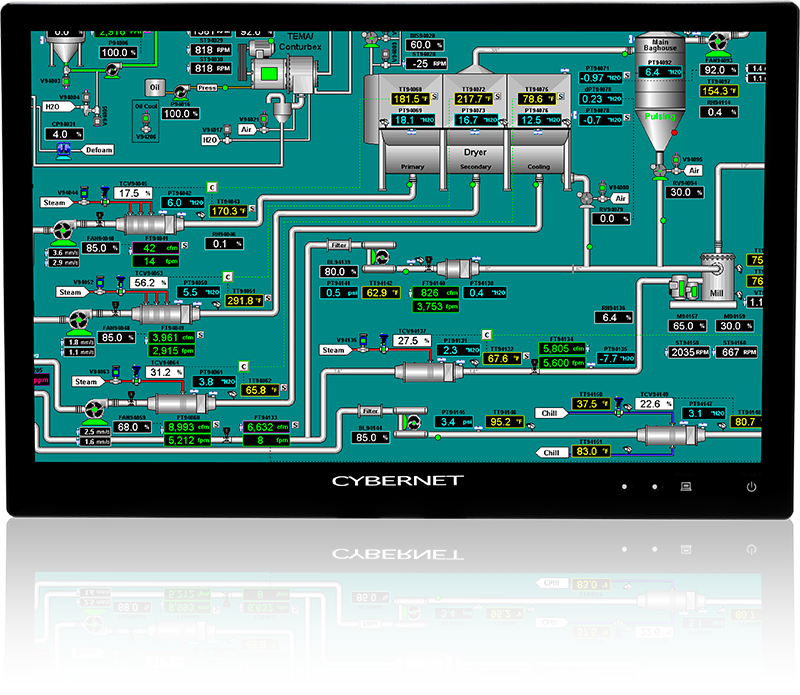Click the blue Defoam pump icon
This screenshot has height=695, width=800.
(x=64, y=150)
